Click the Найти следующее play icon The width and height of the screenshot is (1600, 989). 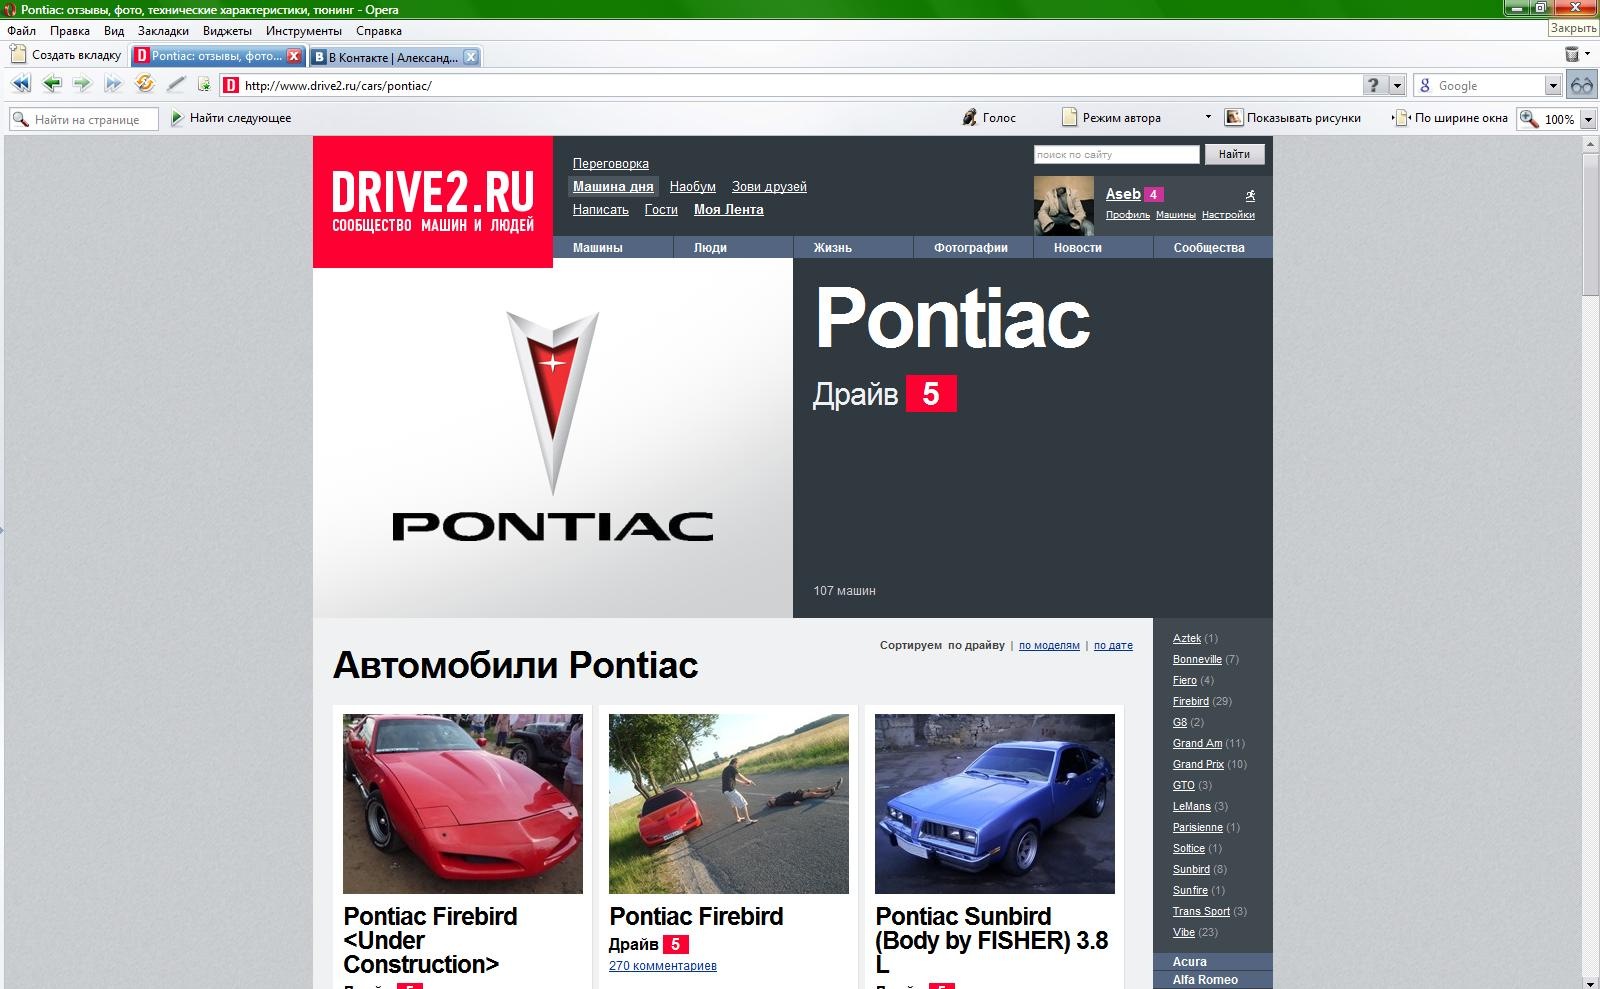click(177, 118)
